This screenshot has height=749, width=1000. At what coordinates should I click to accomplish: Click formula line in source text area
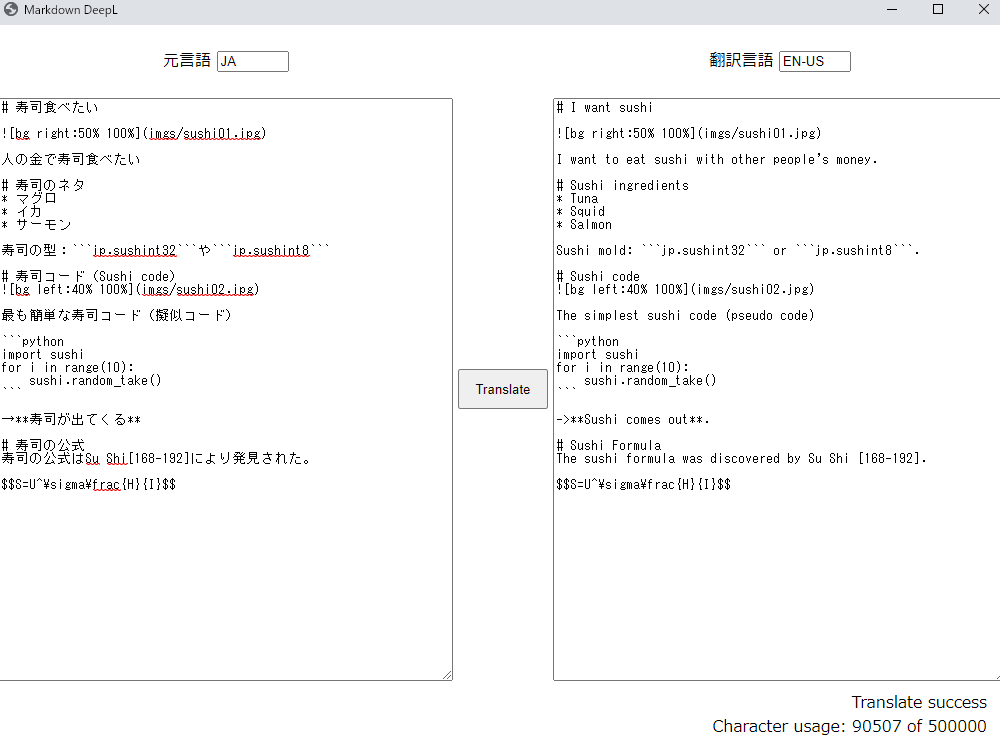tap(89, 484)
